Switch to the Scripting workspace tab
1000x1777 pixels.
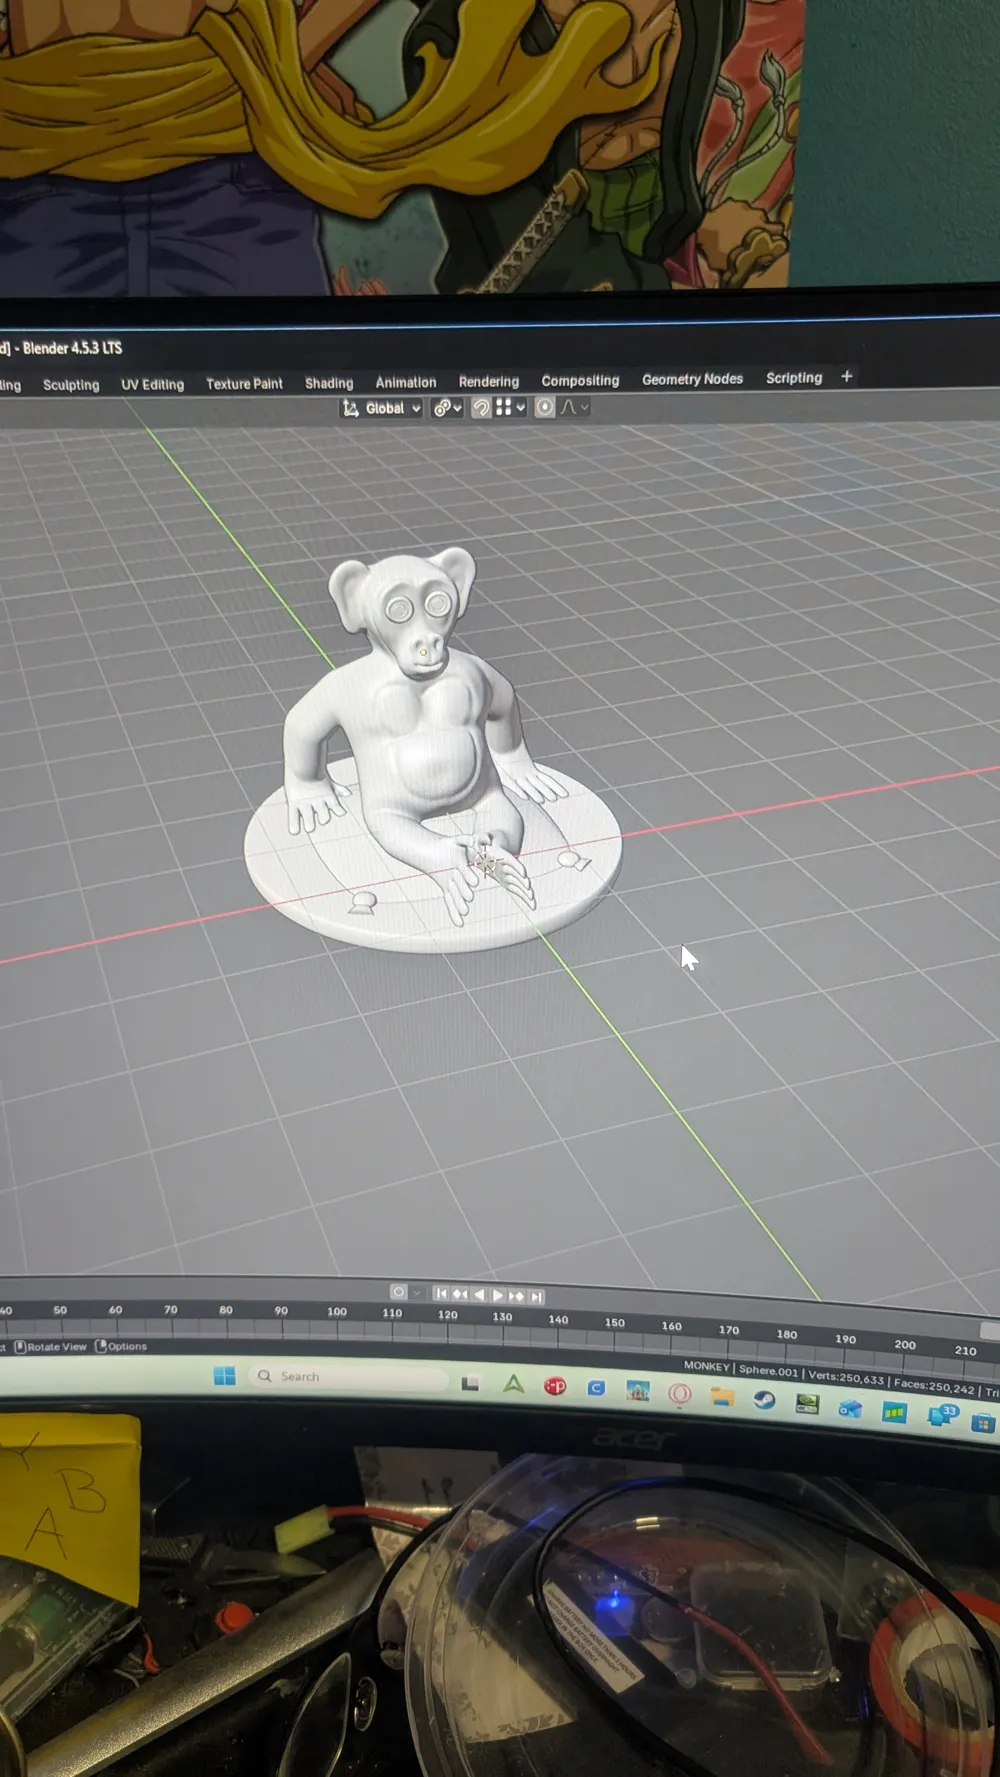click(x=794, y=378)
